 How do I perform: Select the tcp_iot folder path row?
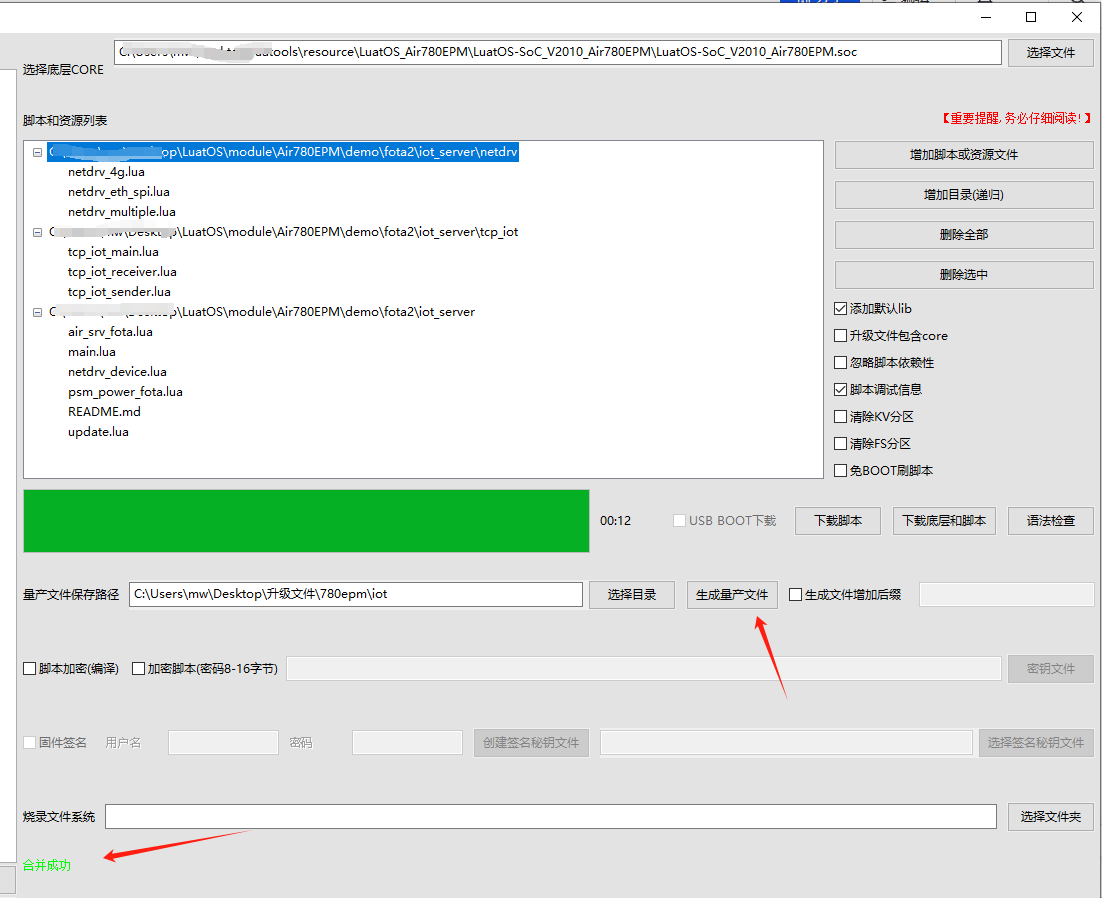point(283,232)
